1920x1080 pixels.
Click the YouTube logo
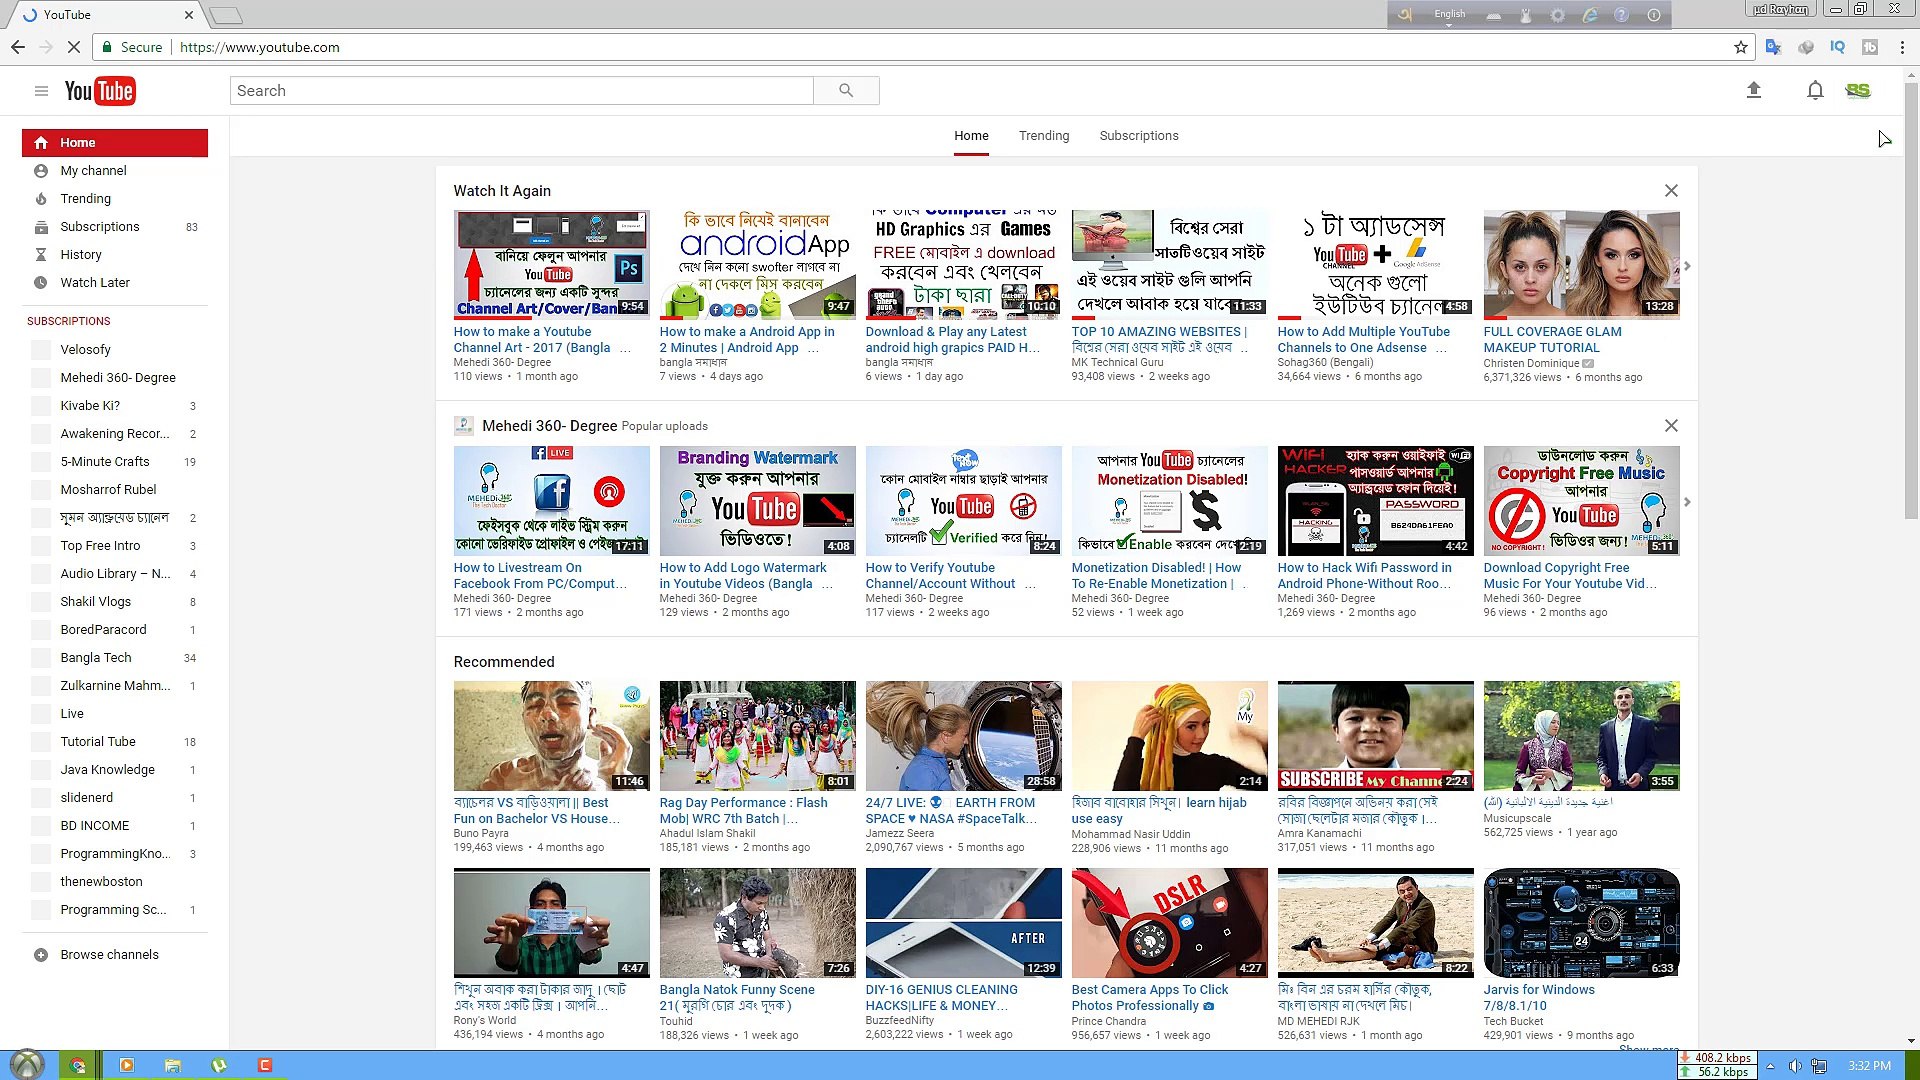tap(100, 90)
